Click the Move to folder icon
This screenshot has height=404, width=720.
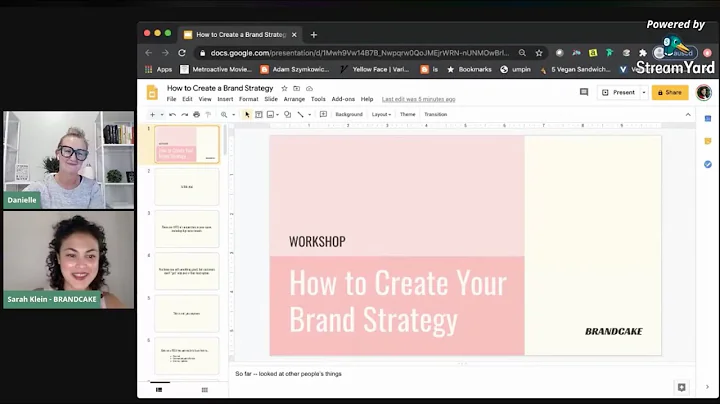pos(297,88)
